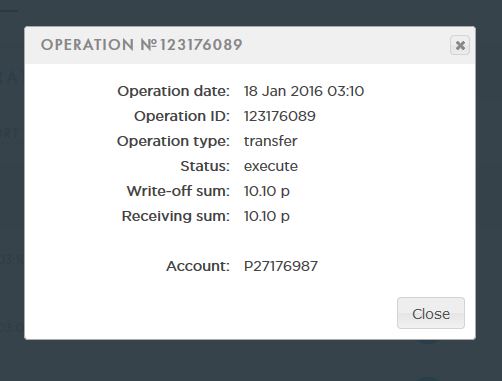502x381 pixels.
Task: Select the Operation ID label
Action: click(182, 116)
